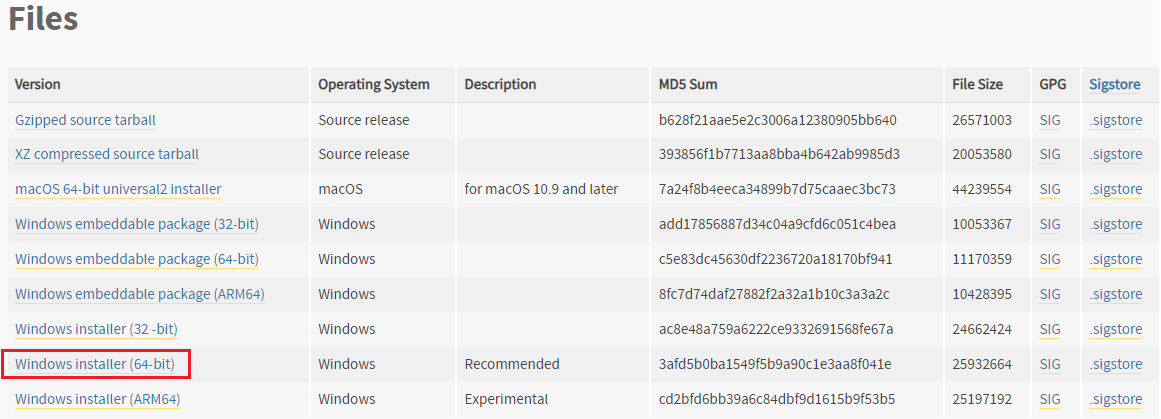
Task: Download the XZ compressed source tarball
Action: point(107,154)
